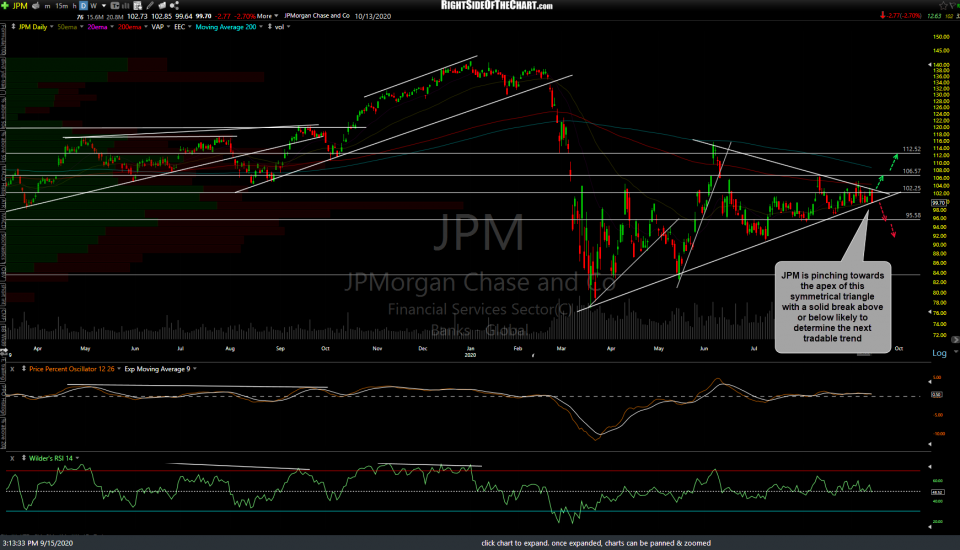Viewport: 960px width, 550px height.
Task: Open the vol indicator dropdown
Action: pyautogui.click(x=288, y=27)
